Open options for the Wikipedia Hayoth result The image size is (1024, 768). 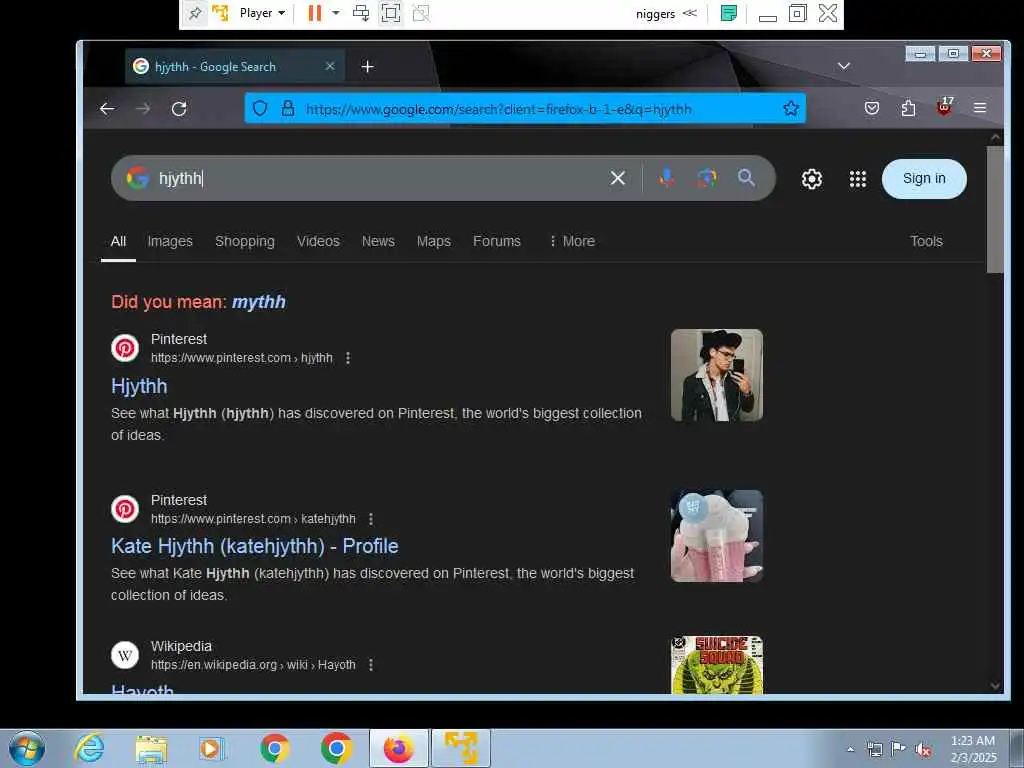(x=371, y=665)
